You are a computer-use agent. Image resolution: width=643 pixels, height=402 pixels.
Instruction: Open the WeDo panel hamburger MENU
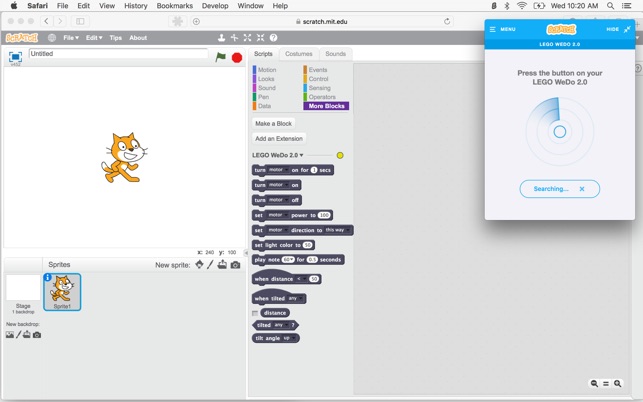pyautogui.click(x=502, y=29)
